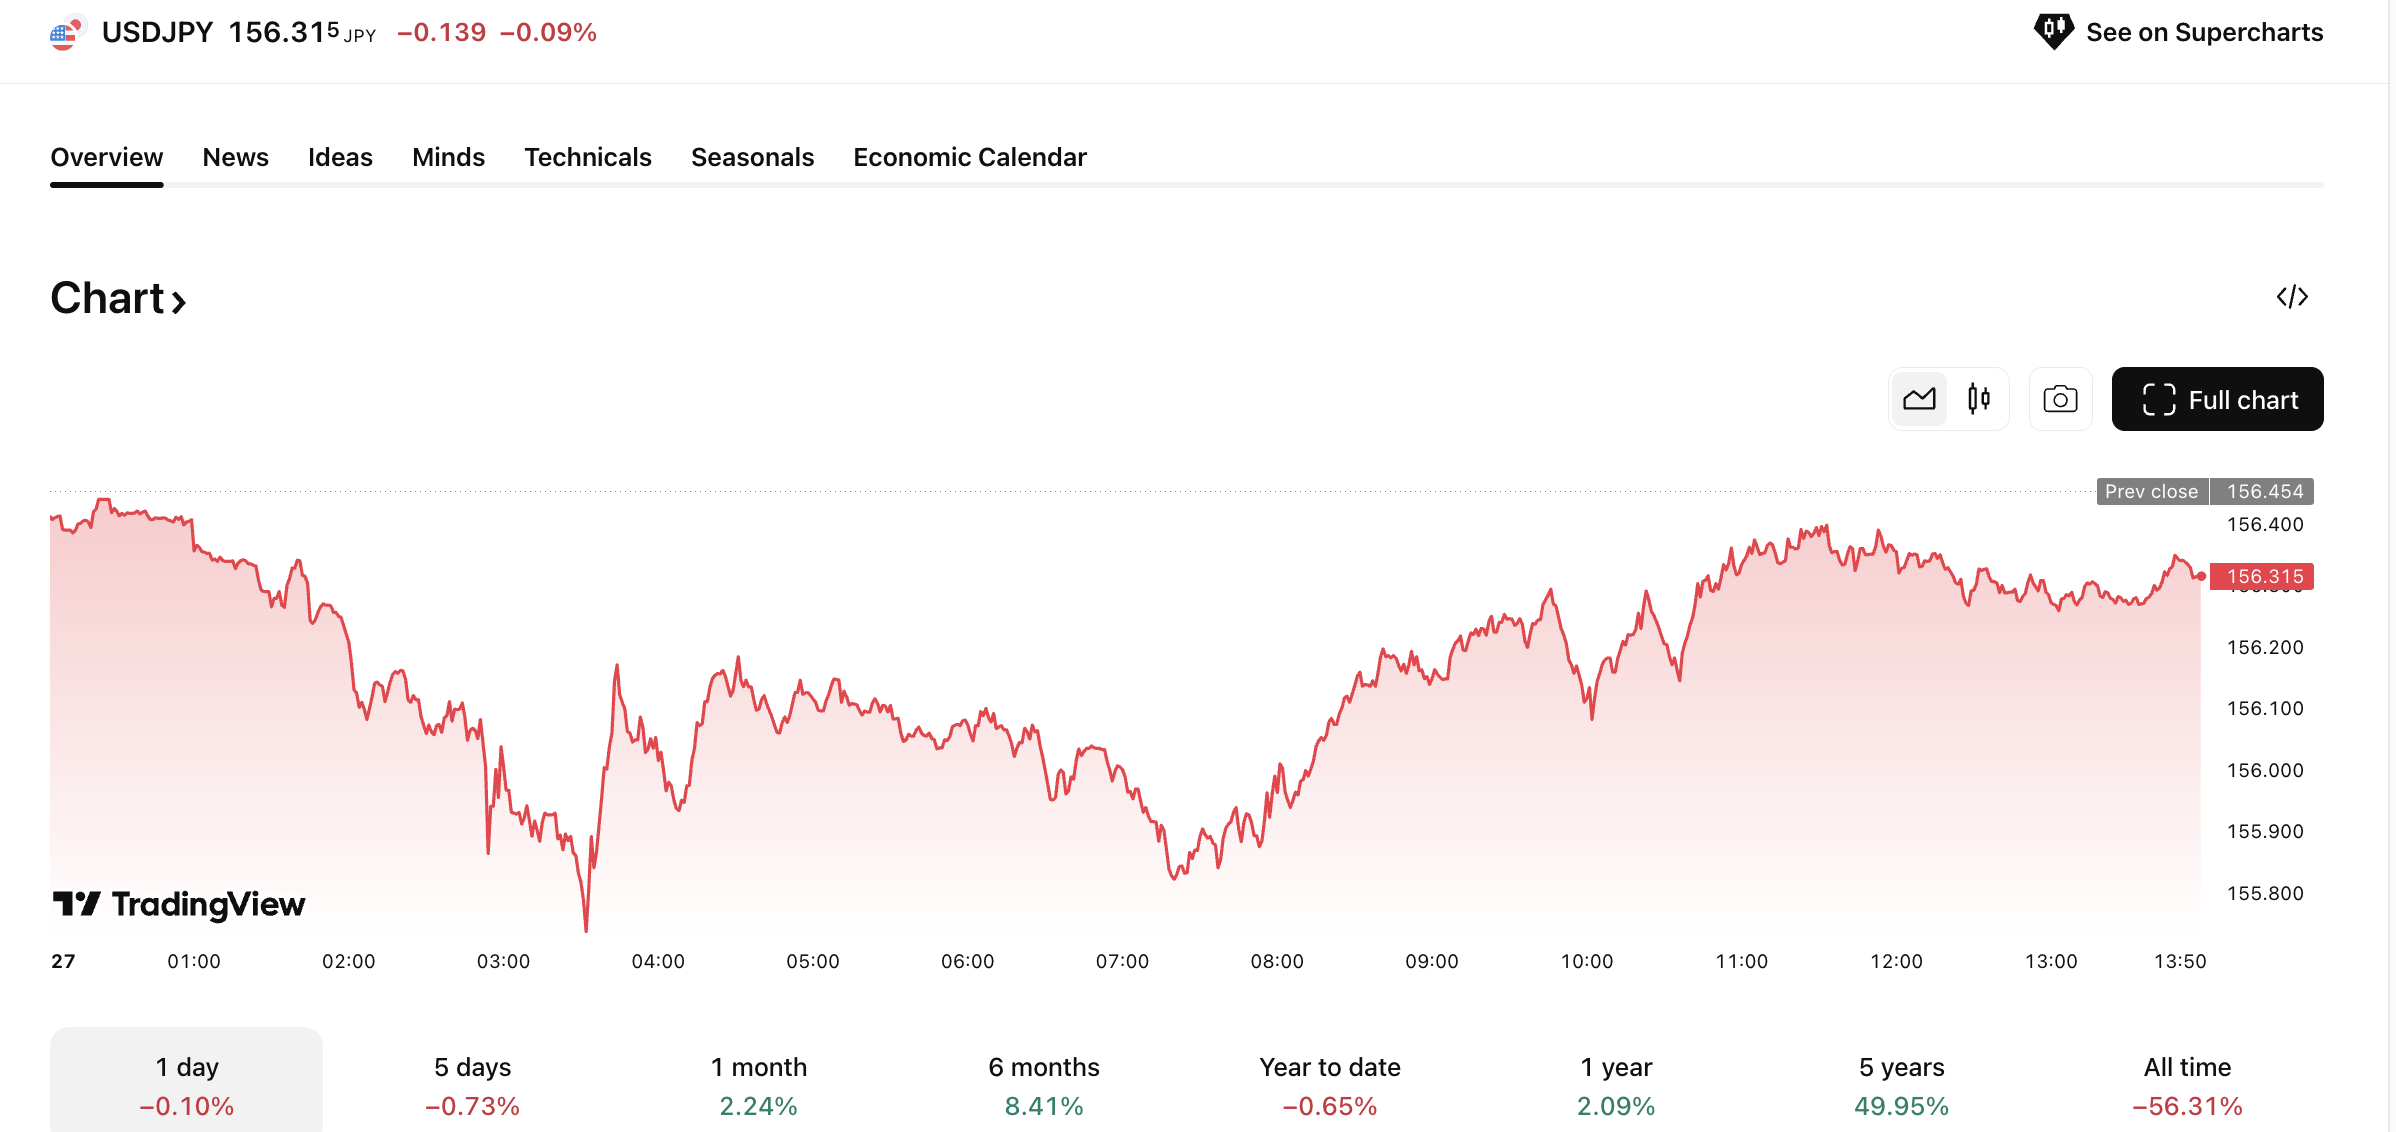
Task: Select the 1 day time range
Action: (x=187, y=1085)
